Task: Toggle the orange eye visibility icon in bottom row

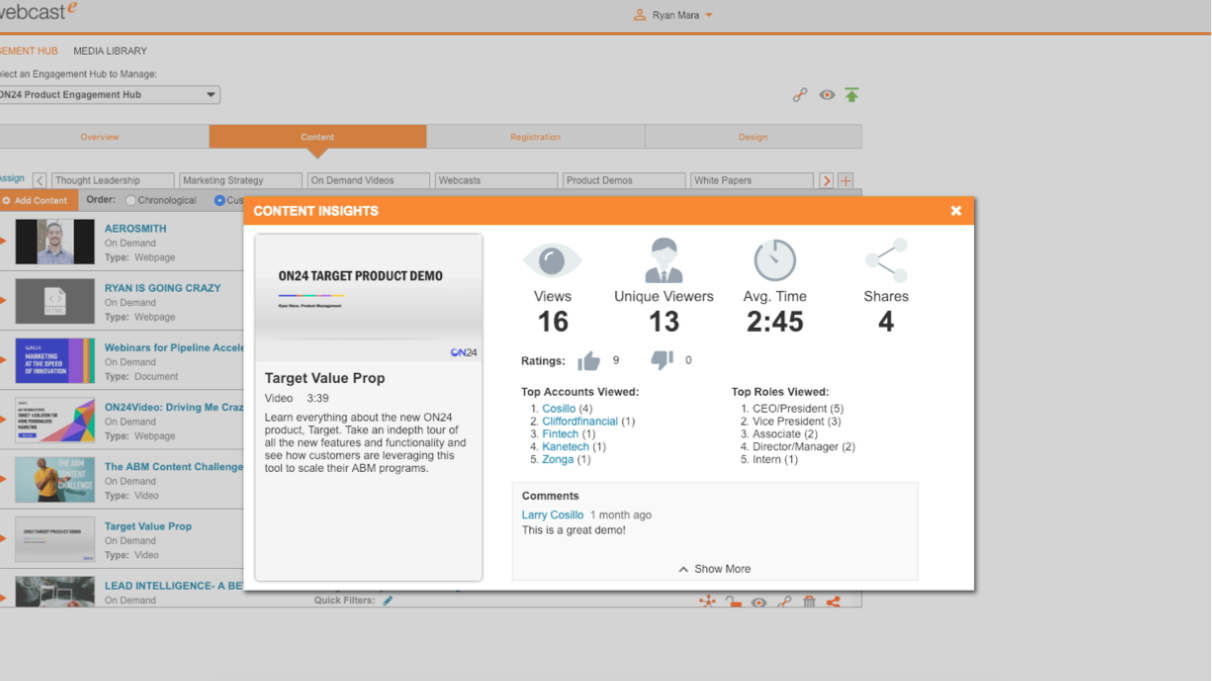Action: 759,601
